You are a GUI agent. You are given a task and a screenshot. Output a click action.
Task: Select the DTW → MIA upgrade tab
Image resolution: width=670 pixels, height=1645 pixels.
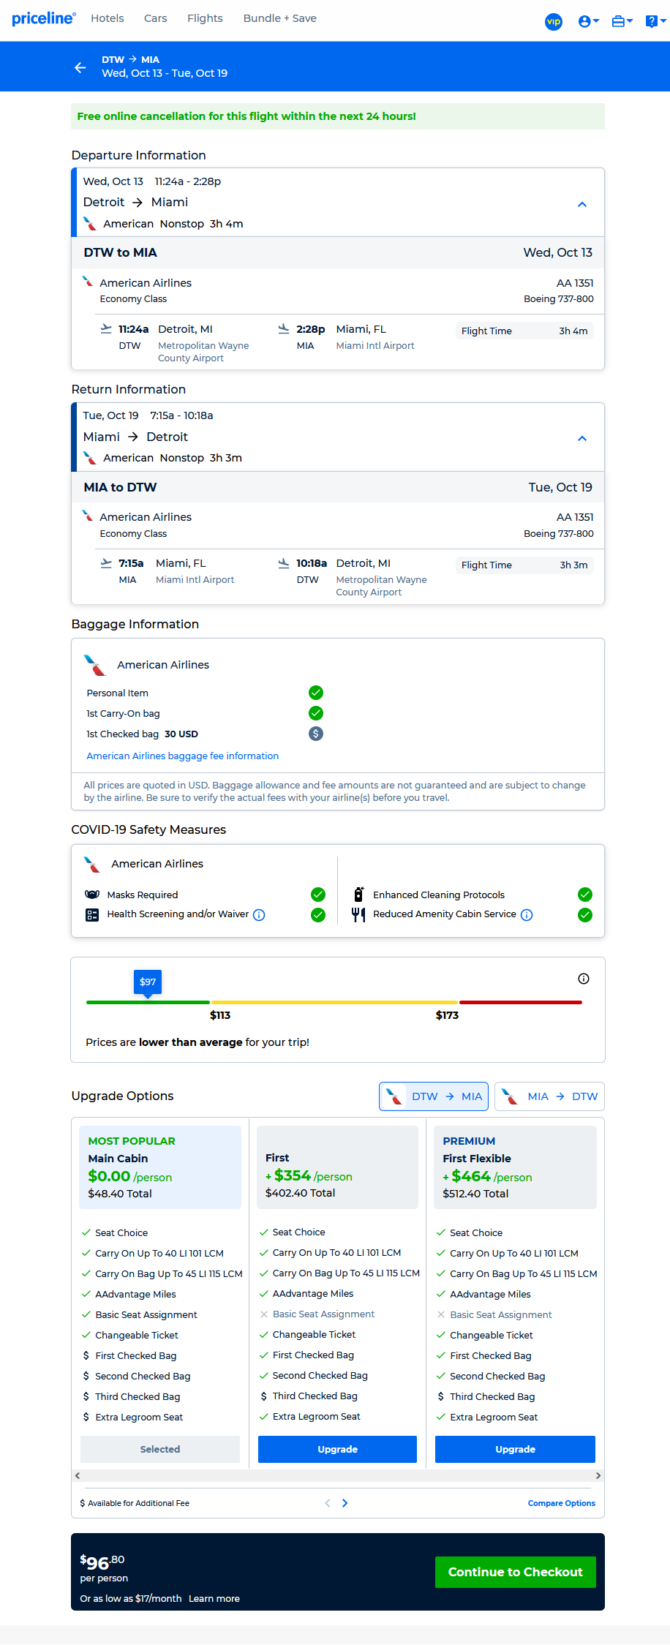[x=434, y=1096]
